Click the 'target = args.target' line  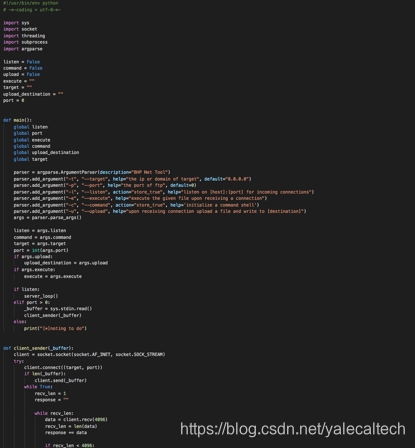pos(40,243)
